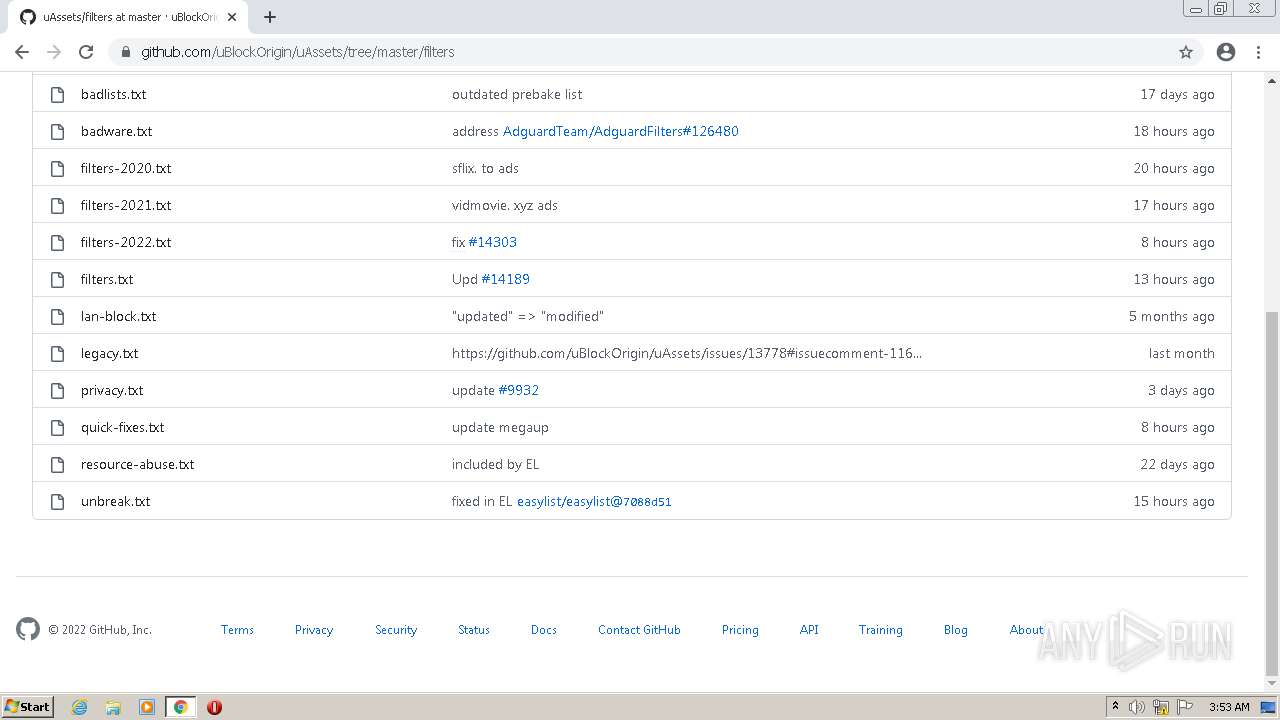Click the Chrome icon in the taskbar
The width and height of the screenshot is (1280, 720).
pos(181,707)
